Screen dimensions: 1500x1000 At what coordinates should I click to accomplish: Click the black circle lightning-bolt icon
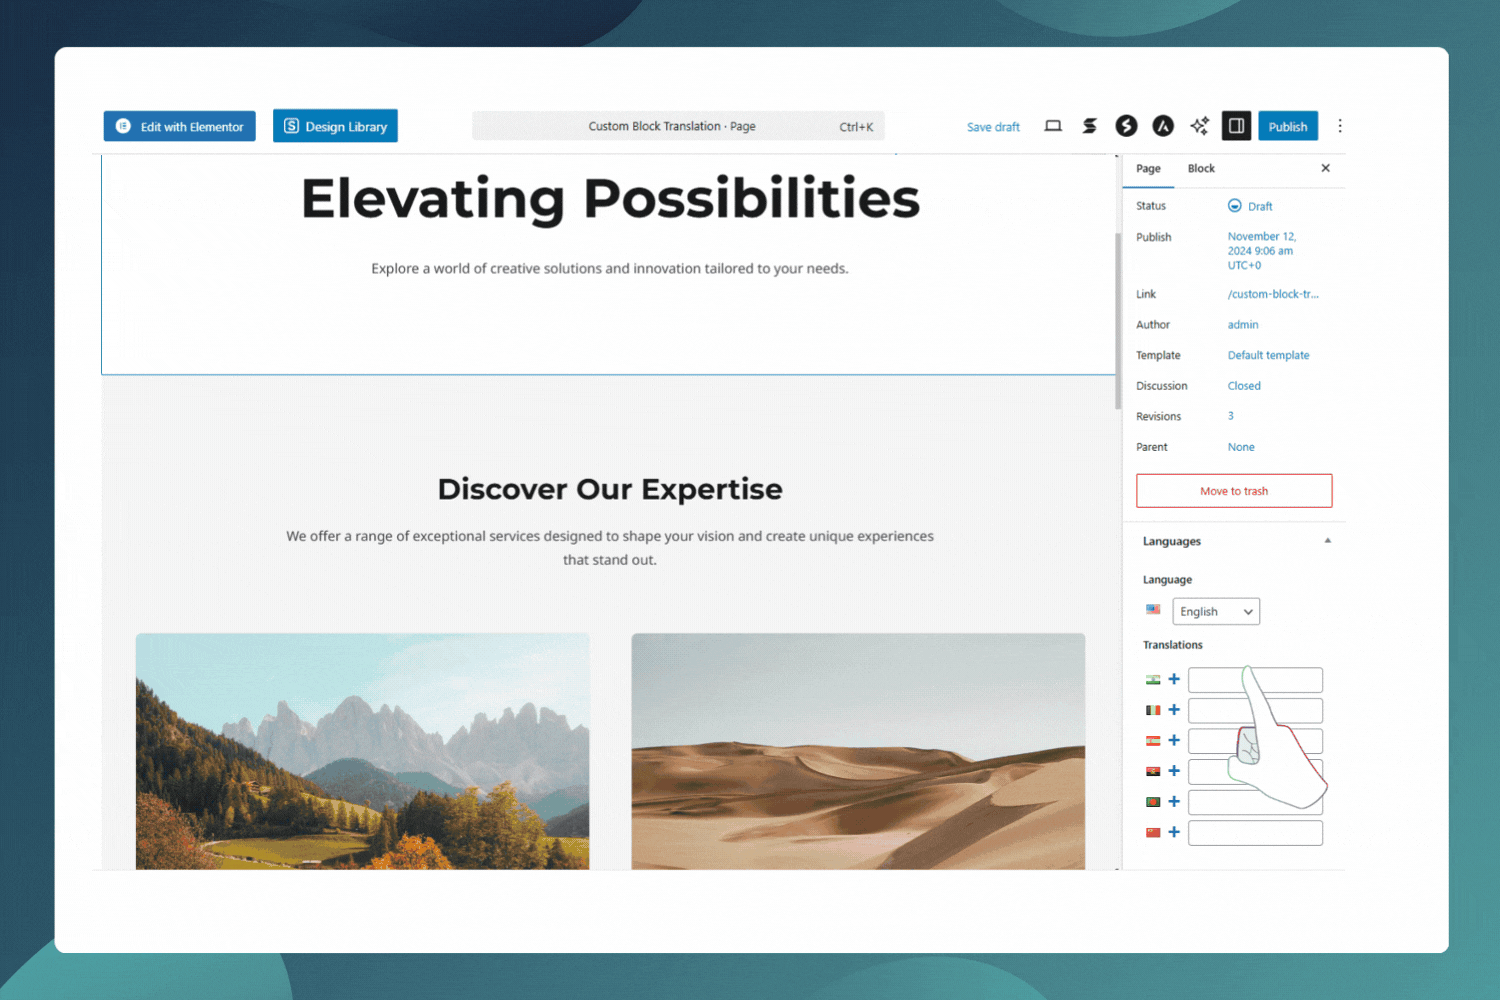pos(1126,126)
